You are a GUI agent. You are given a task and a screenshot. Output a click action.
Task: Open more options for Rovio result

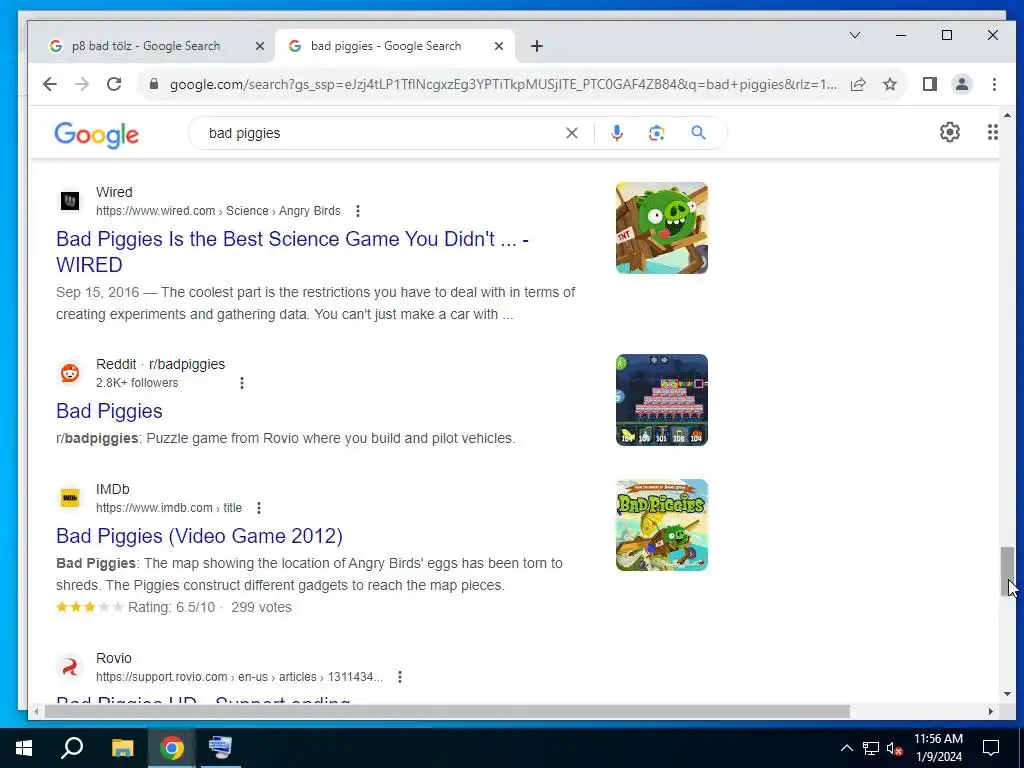(400, 677)
